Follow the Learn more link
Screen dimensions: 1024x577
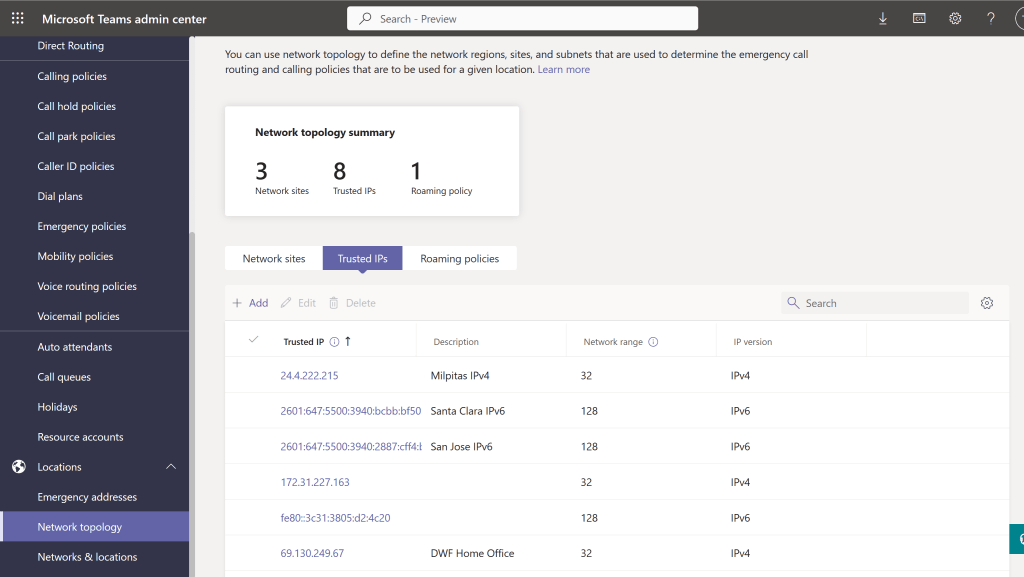pos(563,70)
